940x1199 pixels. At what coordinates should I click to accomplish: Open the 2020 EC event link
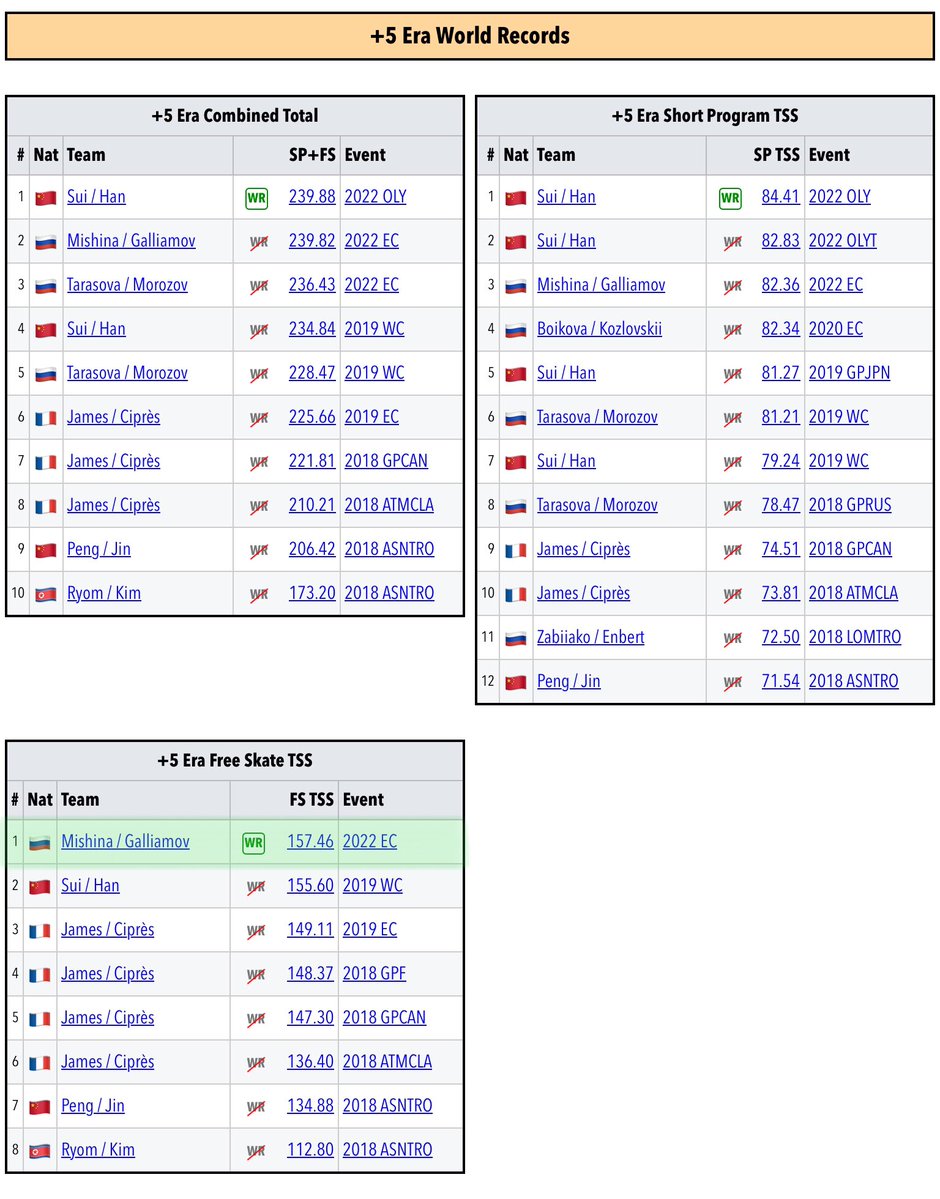tap(836, 330)
